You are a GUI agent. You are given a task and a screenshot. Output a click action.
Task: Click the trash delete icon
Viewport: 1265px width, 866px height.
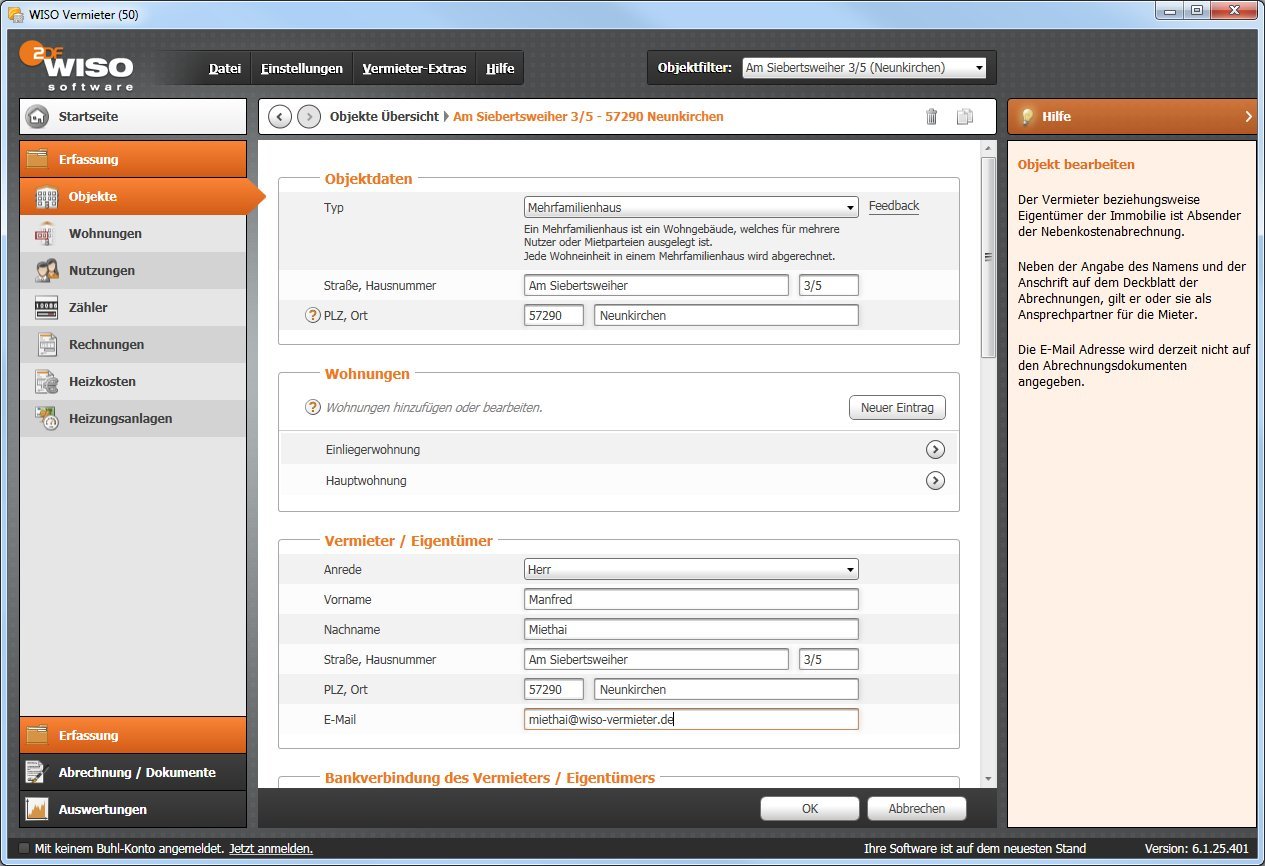pyautogui.click(x=931, y=116)
